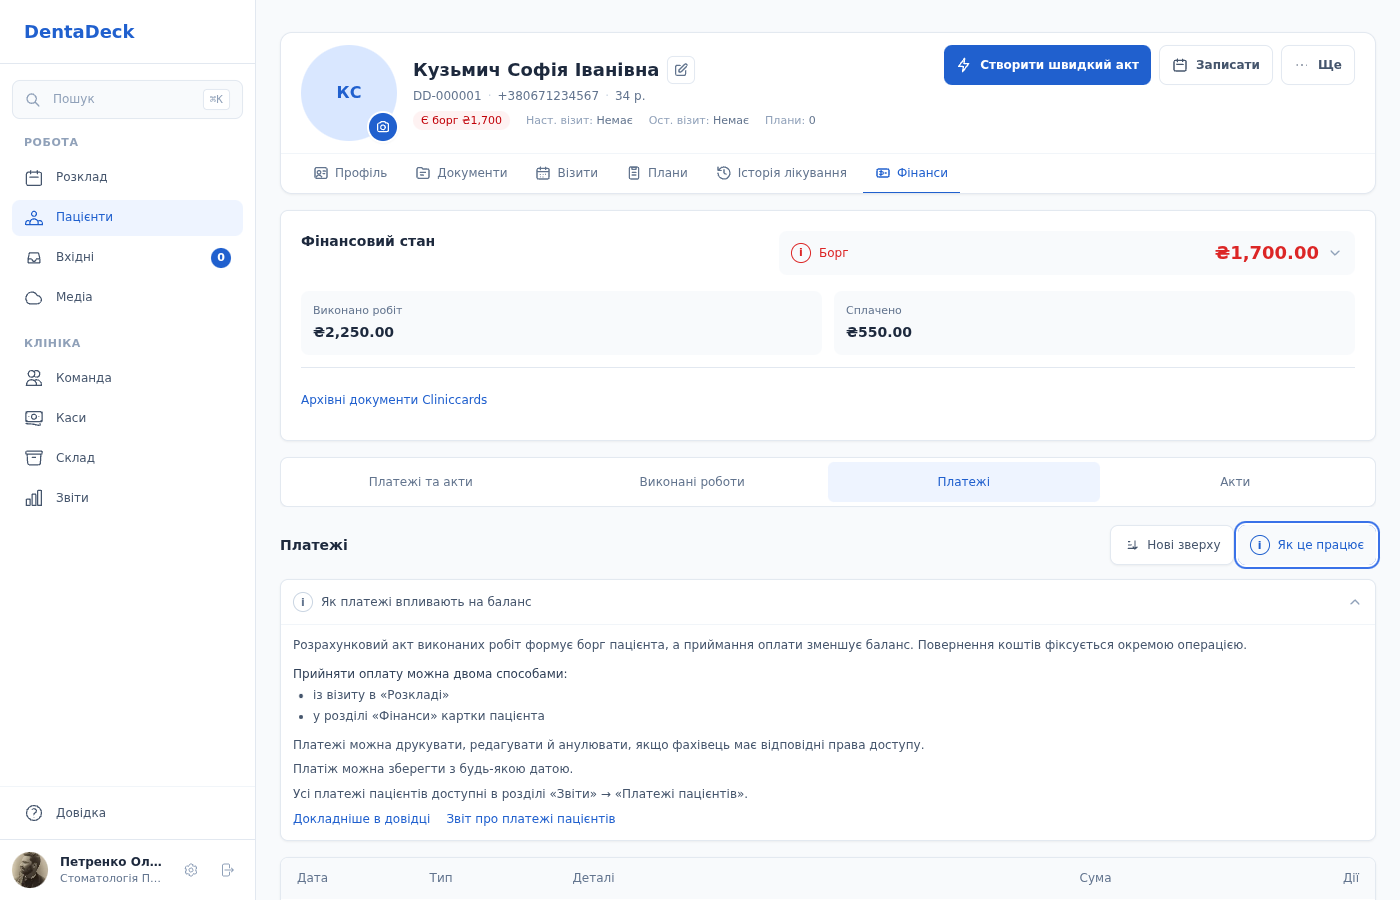Viewport: 1400px width, 900px height.
Task: Open the Ще more actions menu
Action: click(1318, 65)
